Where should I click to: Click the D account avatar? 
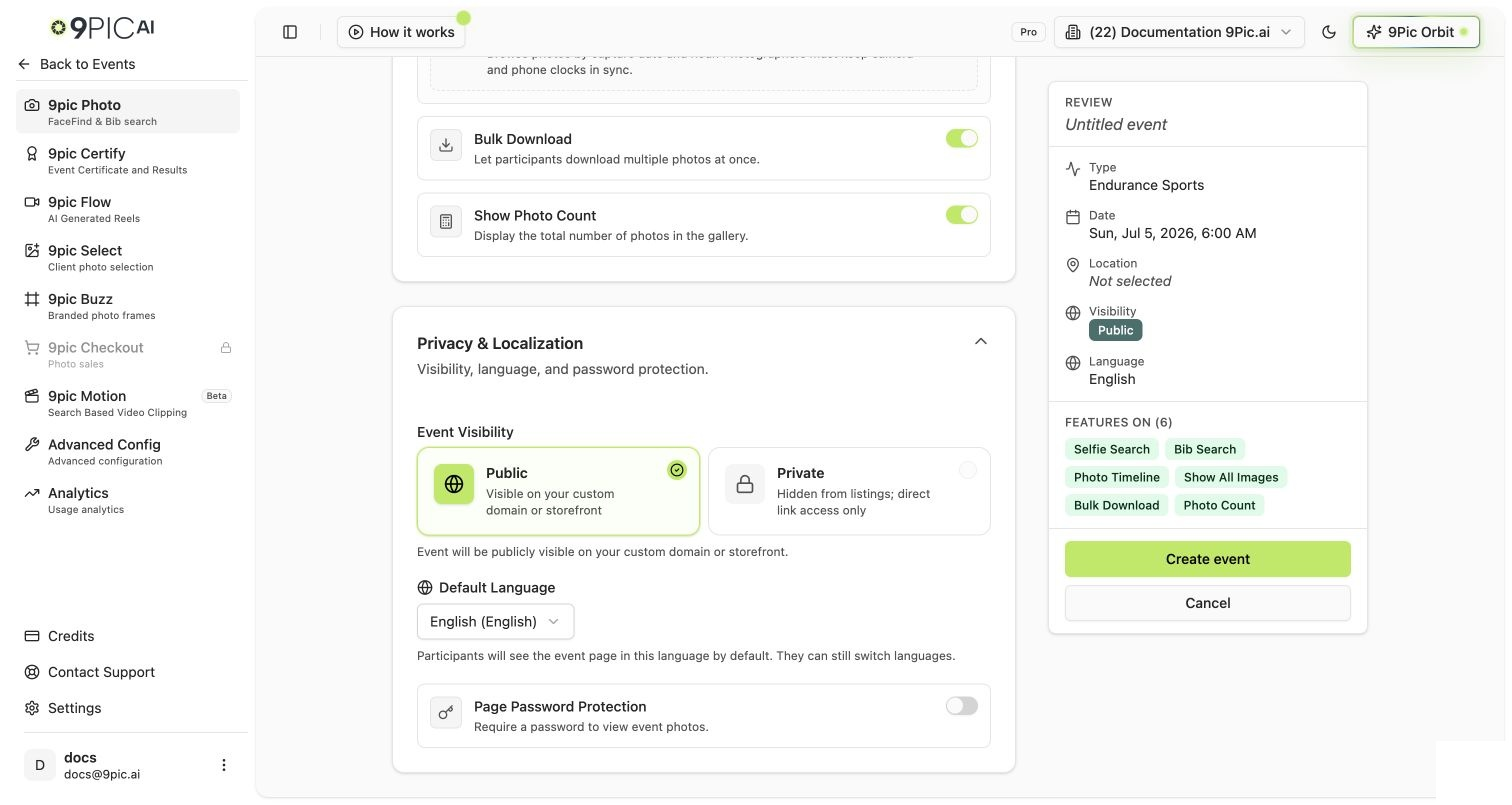40,765
